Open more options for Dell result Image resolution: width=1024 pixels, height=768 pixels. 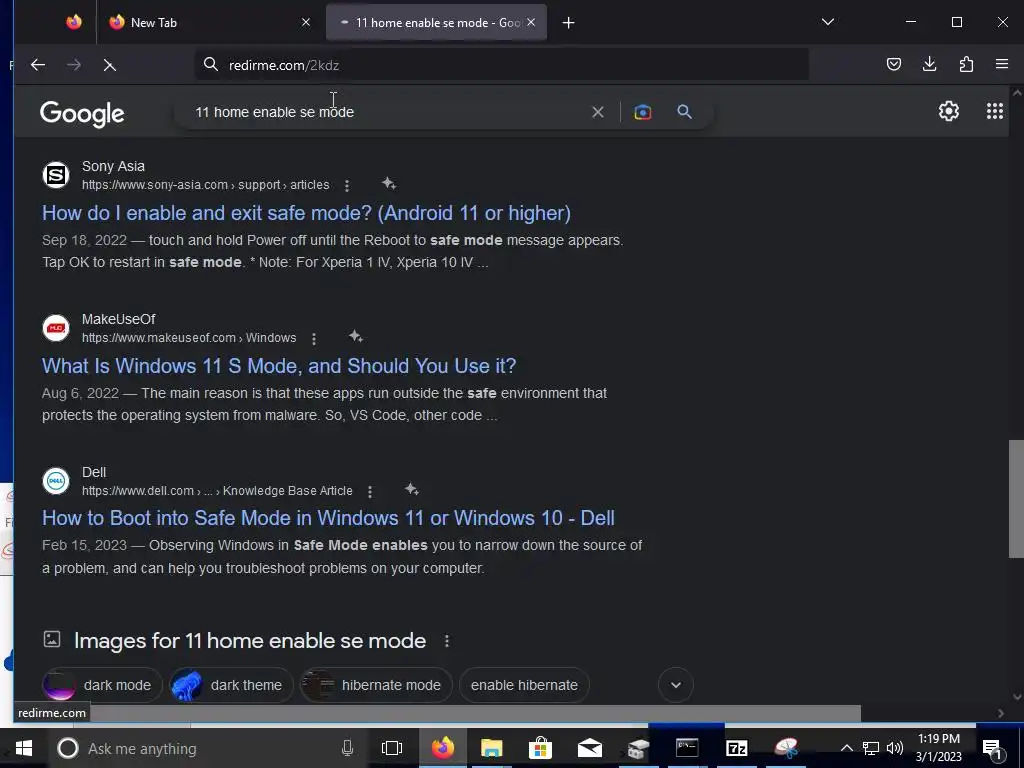(370, 491)
